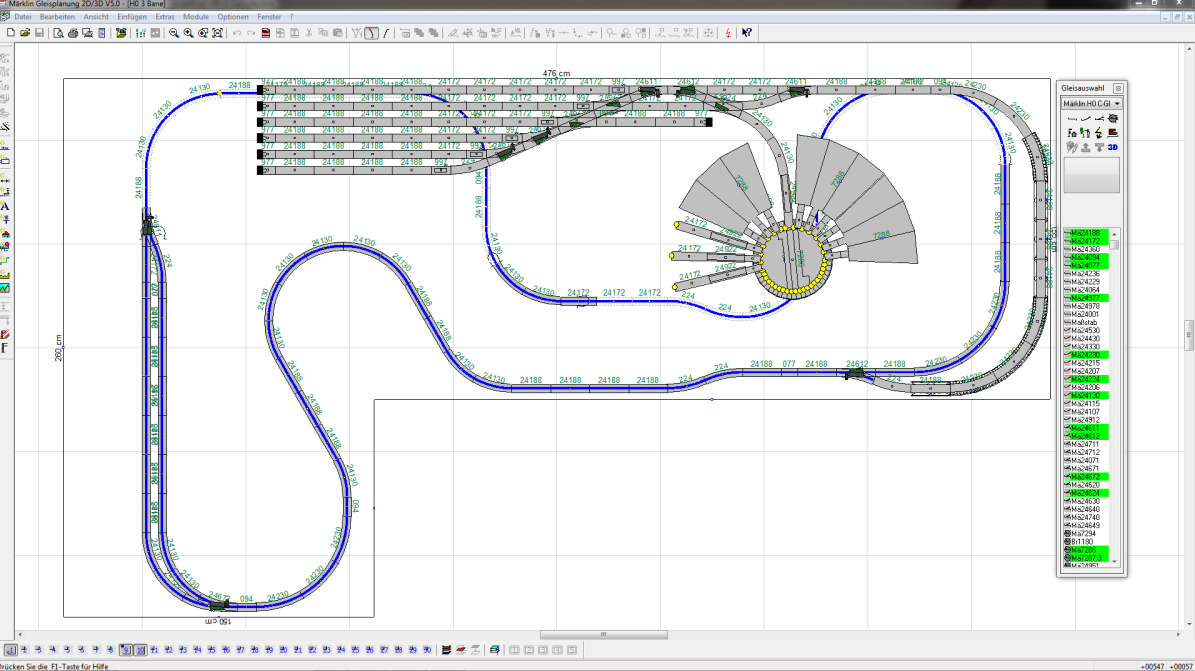Image resolution: width=1195 pixels, height=671 pixels.
Task: Toggle layer 9 button in the layer bar
Action: point(126,650)
